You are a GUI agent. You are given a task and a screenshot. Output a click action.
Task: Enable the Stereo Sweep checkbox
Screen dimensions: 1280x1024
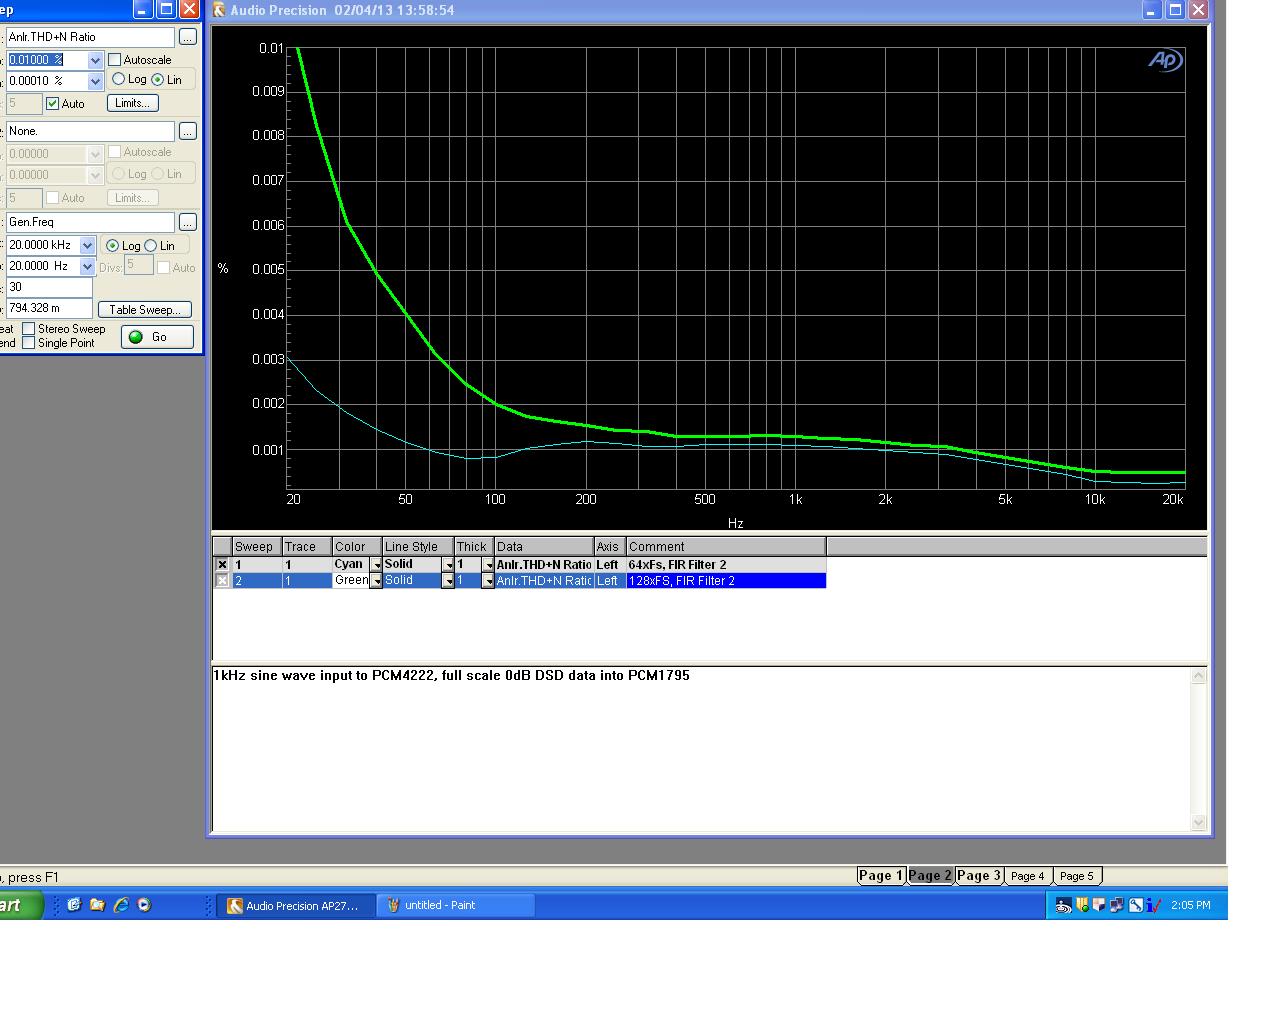[x=29, y=329]
